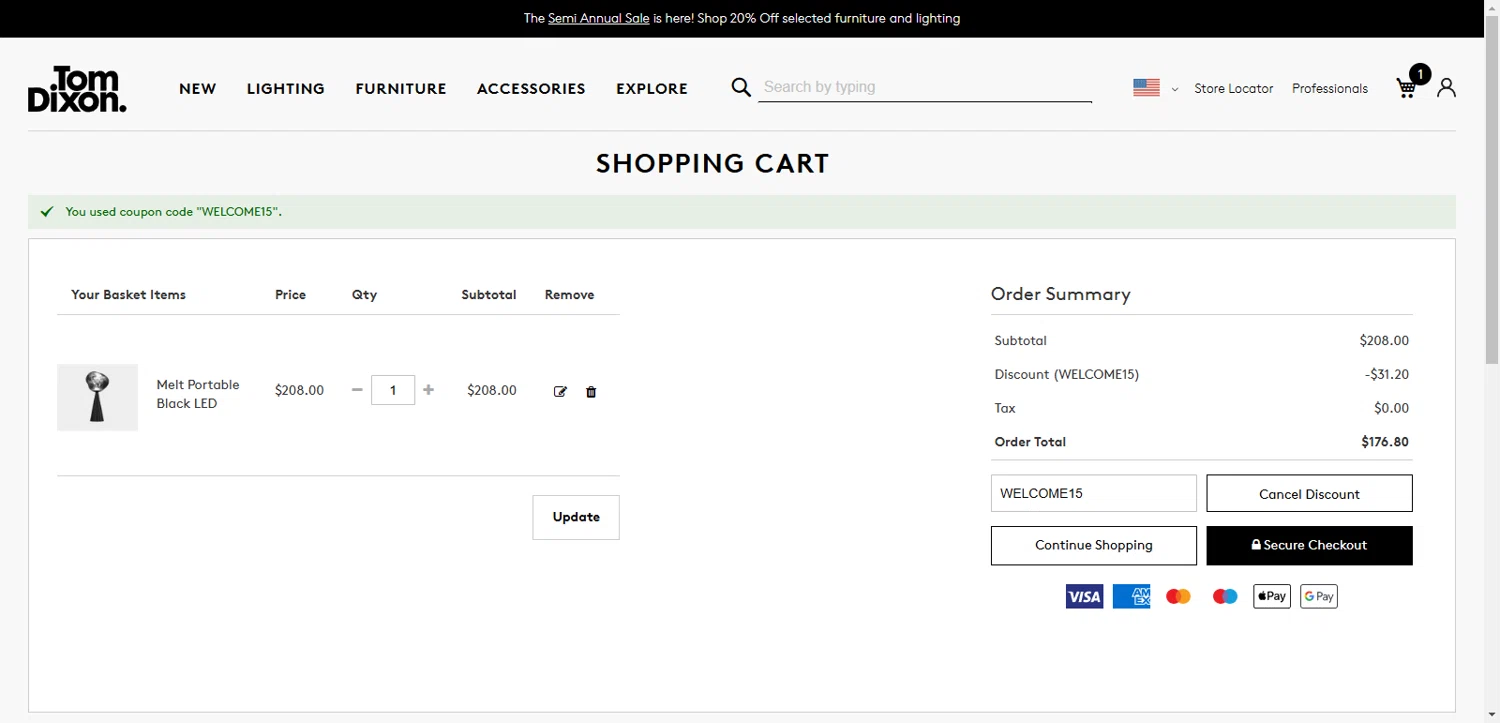Click the discount amount -$31.20
The width and height of the screenshot is (1500, 723).
(x=1387, y=374)
